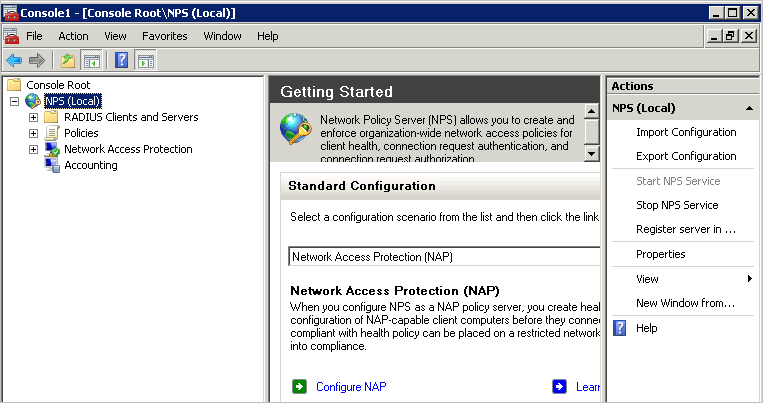Image resolution: width=763 pixels, height=403 pixels.
Task: Open the Action menu
Action: pos(73,36)
